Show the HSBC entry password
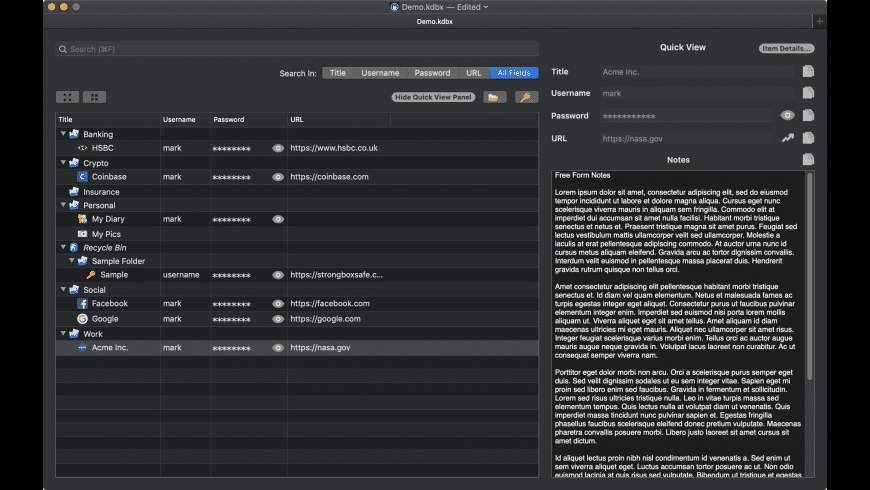 click(x=278, y=148)
